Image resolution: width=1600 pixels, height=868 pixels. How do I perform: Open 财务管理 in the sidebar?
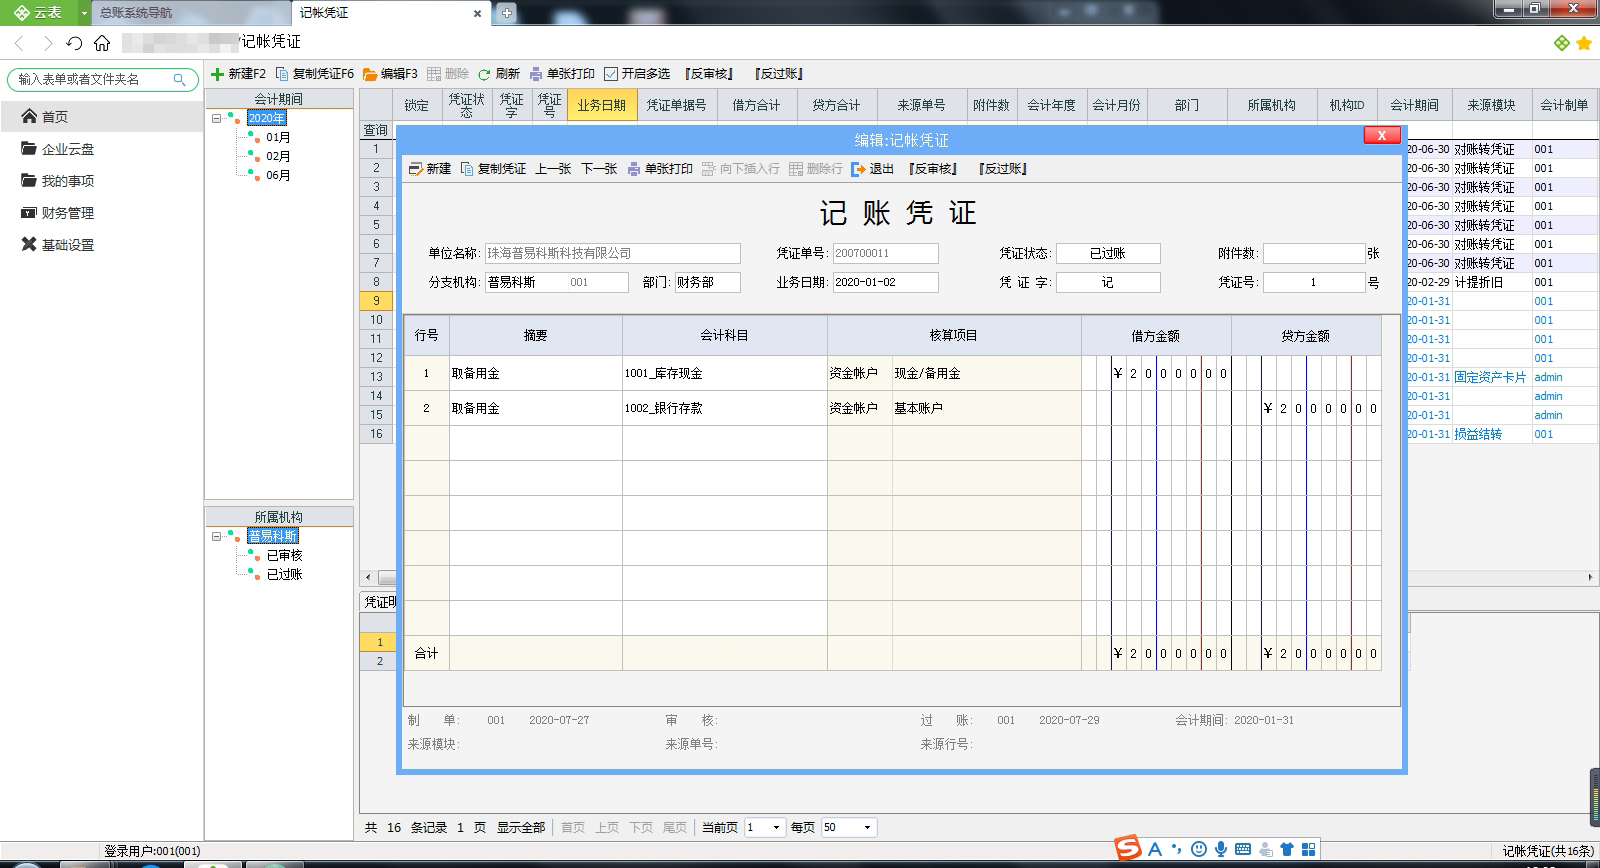67,213
